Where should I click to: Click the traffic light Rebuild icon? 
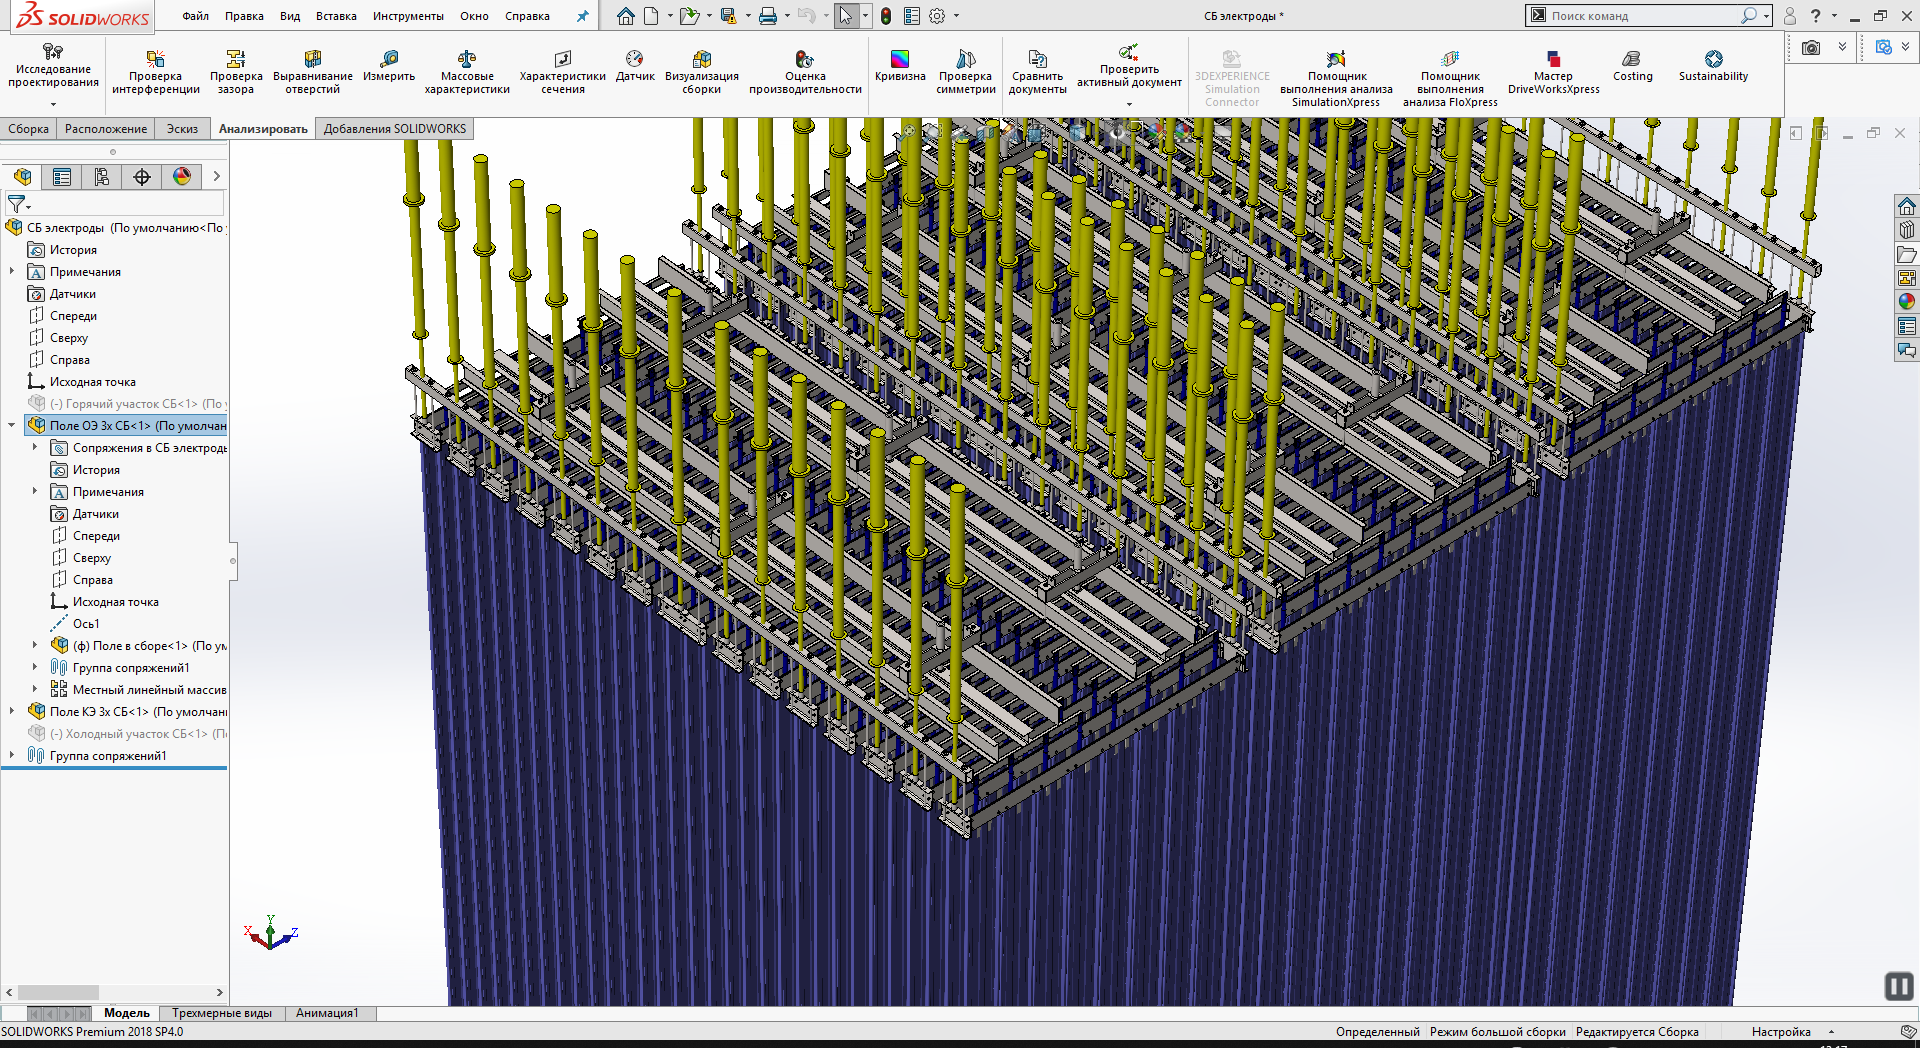(886, 16)
